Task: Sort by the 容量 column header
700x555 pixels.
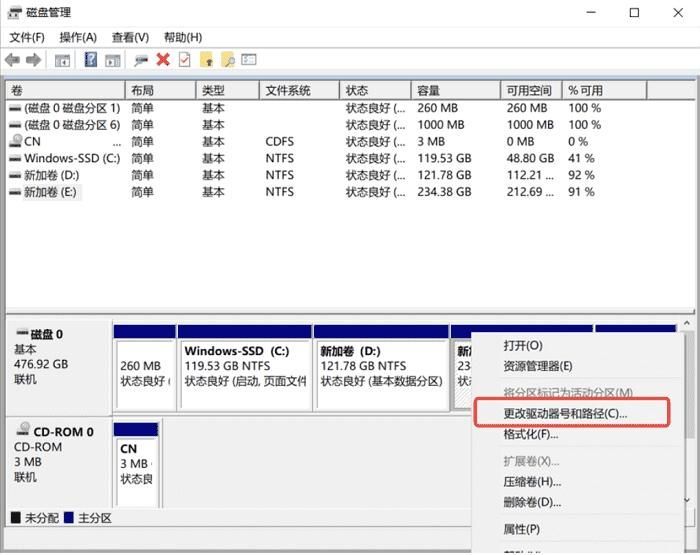Action: (x=455, y=91)
